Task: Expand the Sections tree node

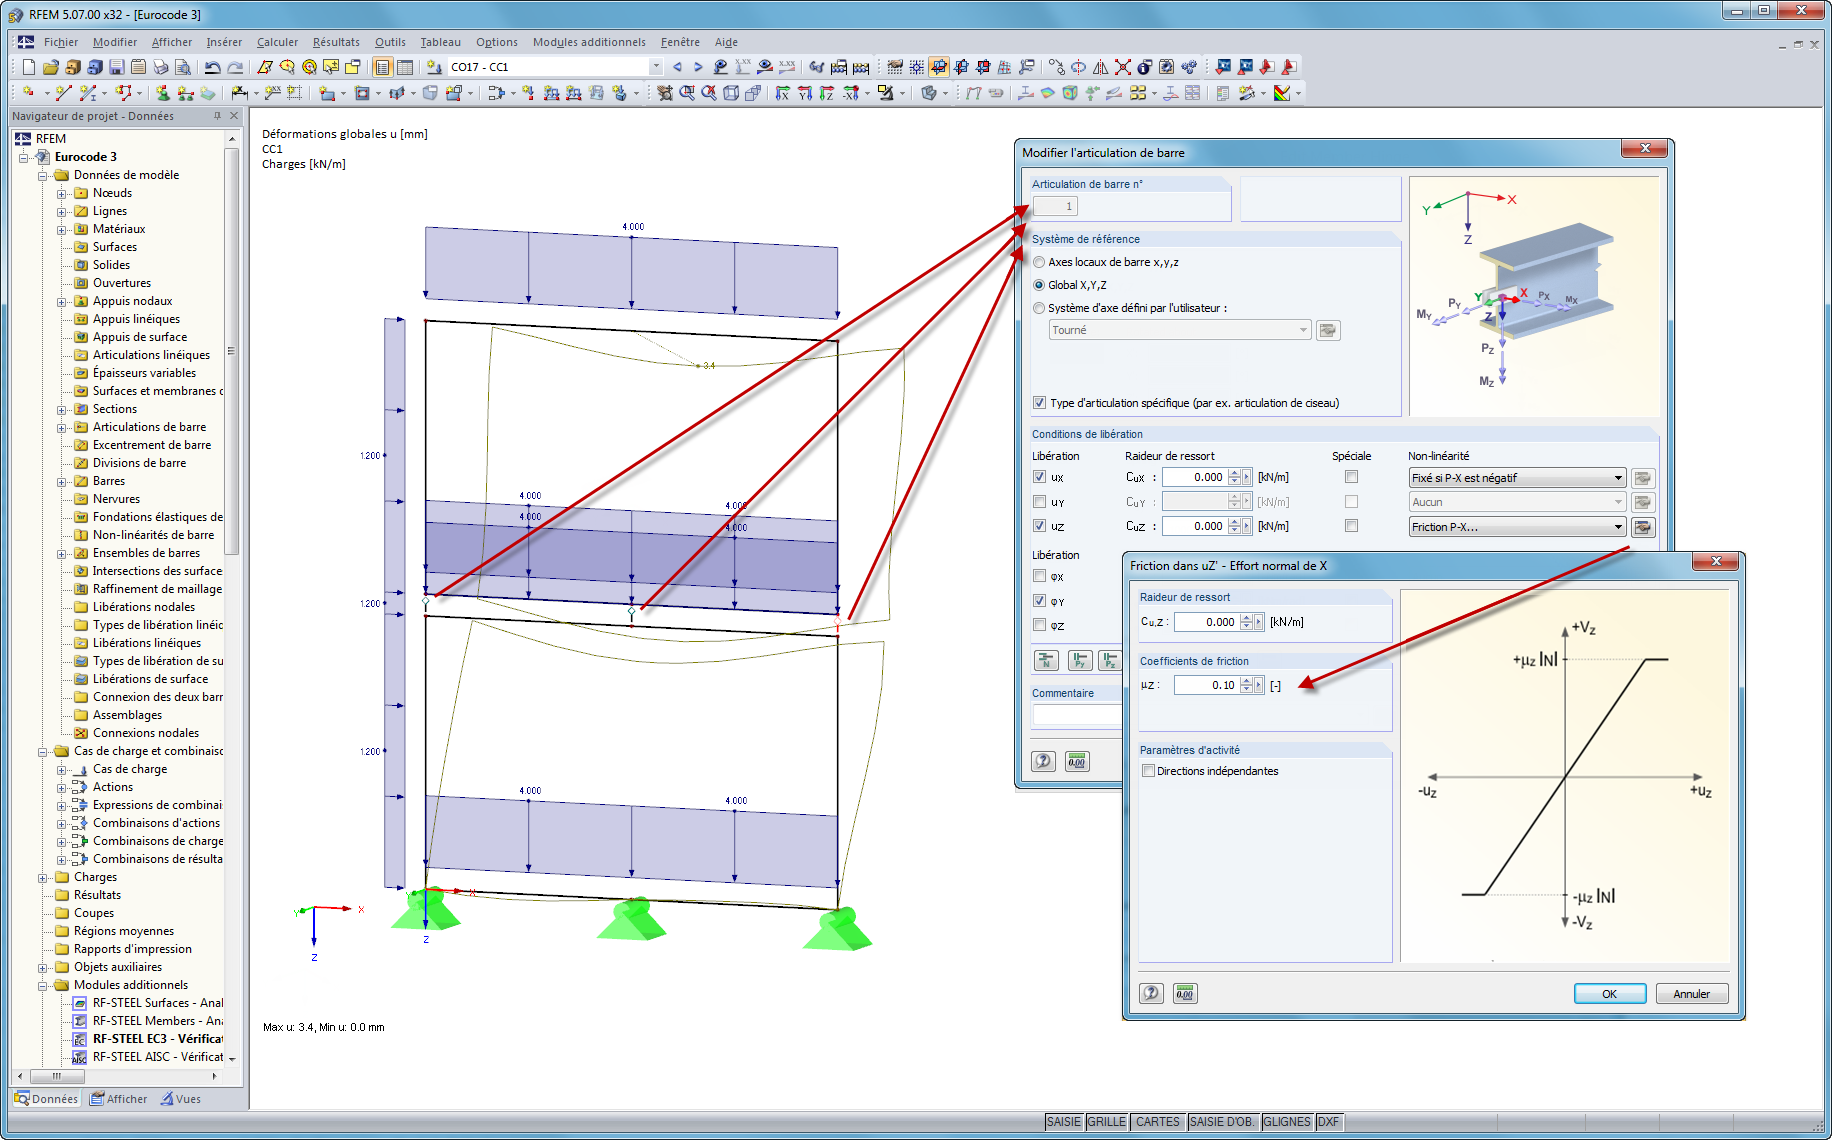Action: pos(62,410)
